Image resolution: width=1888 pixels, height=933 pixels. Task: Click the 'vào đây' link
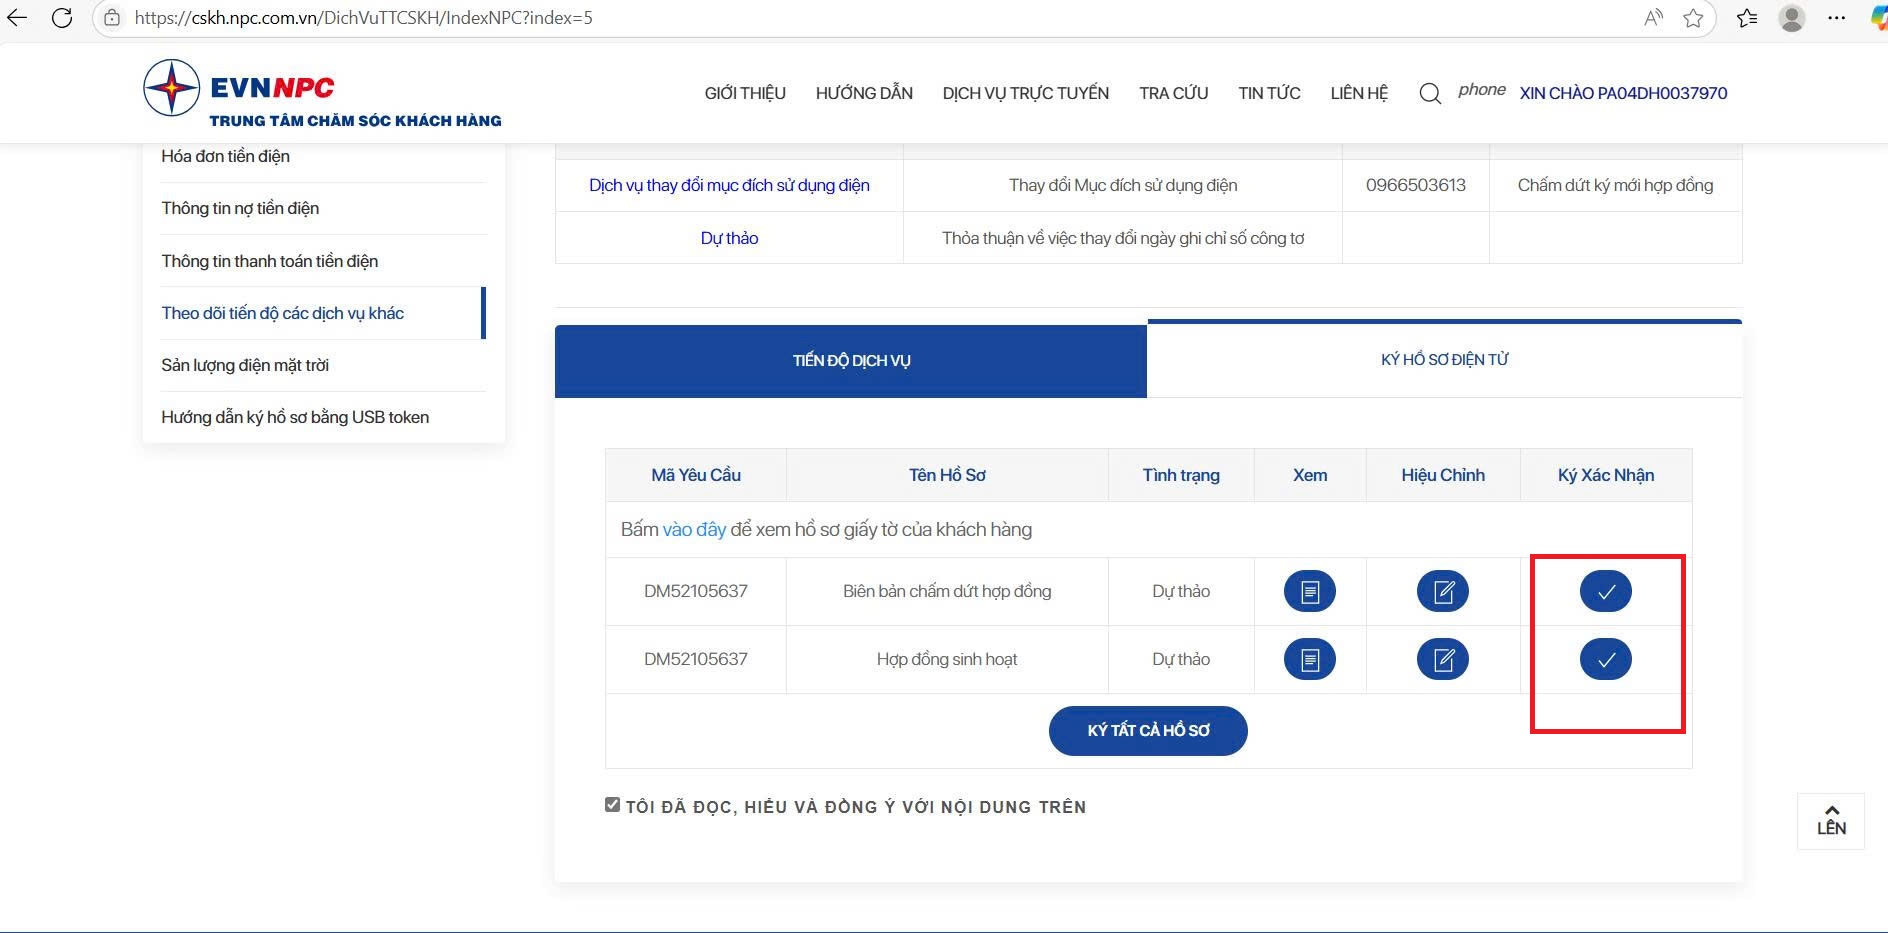pos(694,530)
